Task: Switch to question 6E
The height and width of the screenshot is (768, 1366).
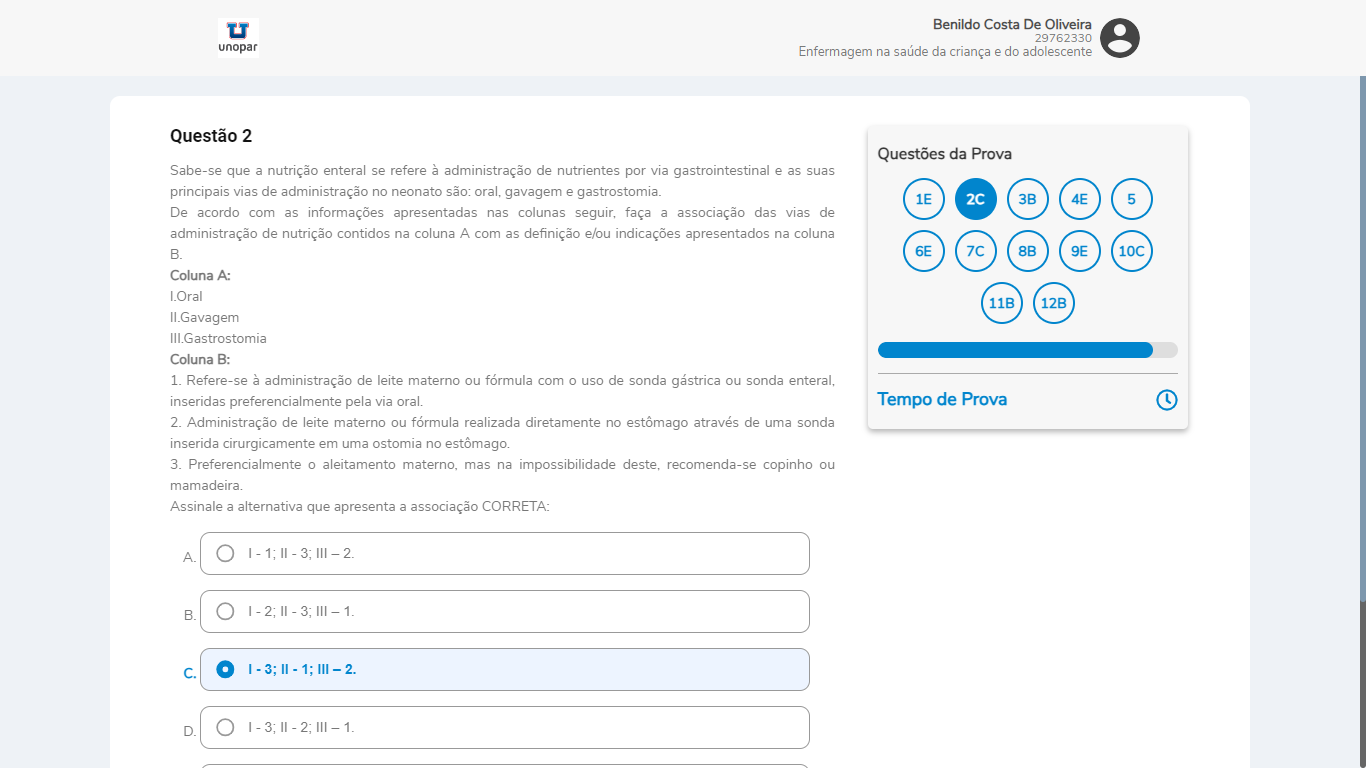Action: (x=923, y=251)
